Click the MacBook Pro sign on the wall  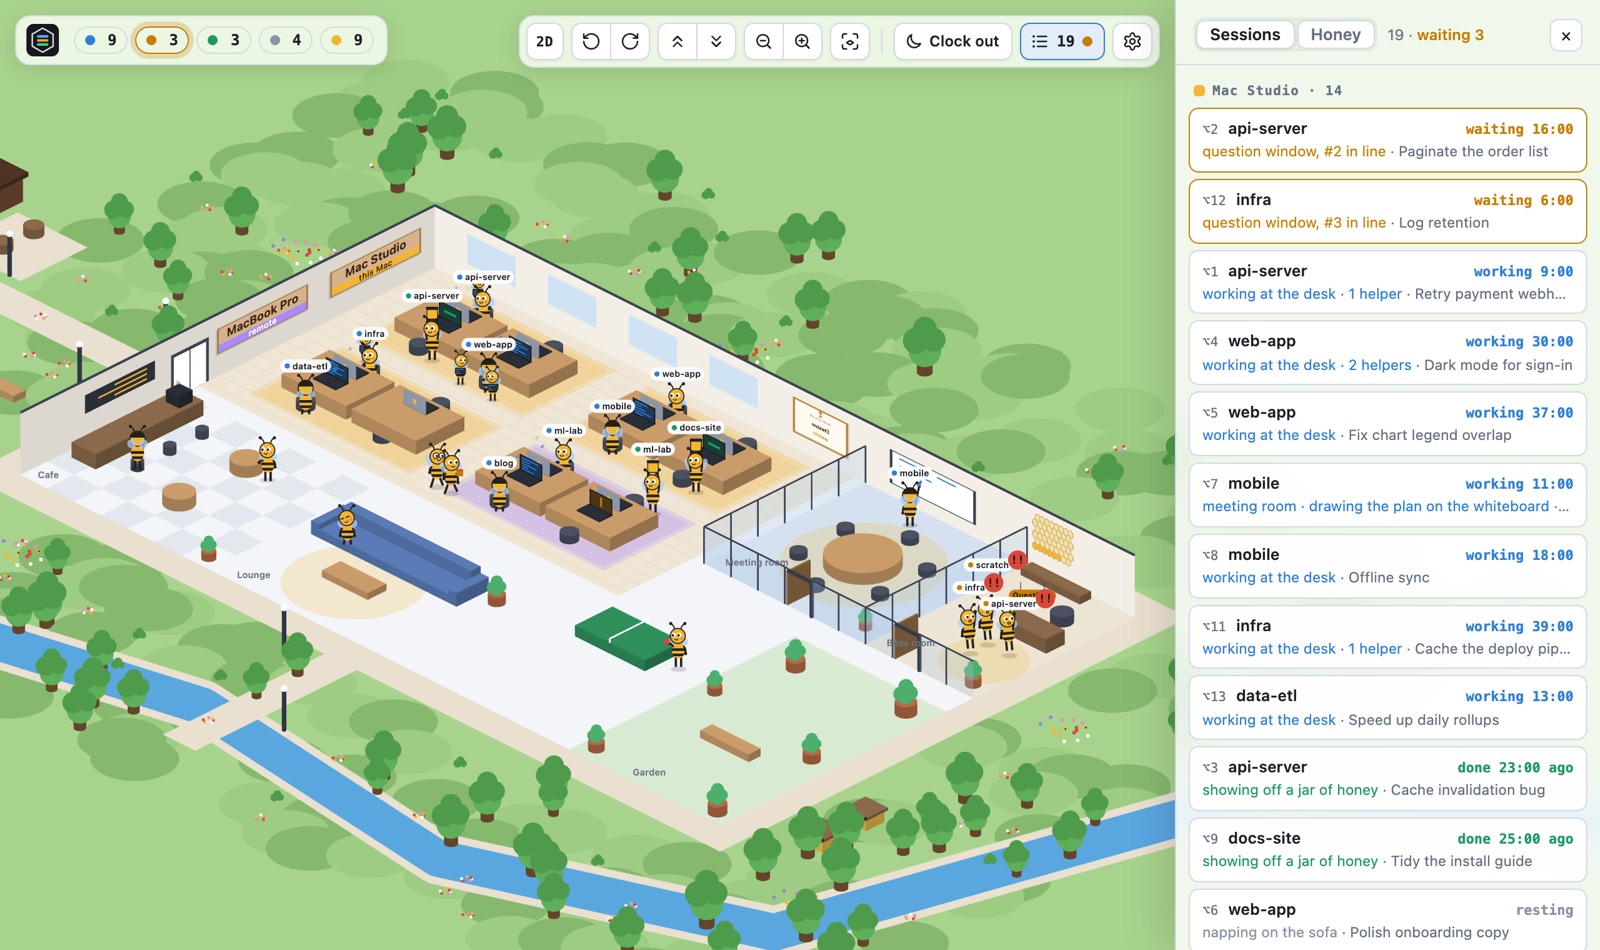262,318
